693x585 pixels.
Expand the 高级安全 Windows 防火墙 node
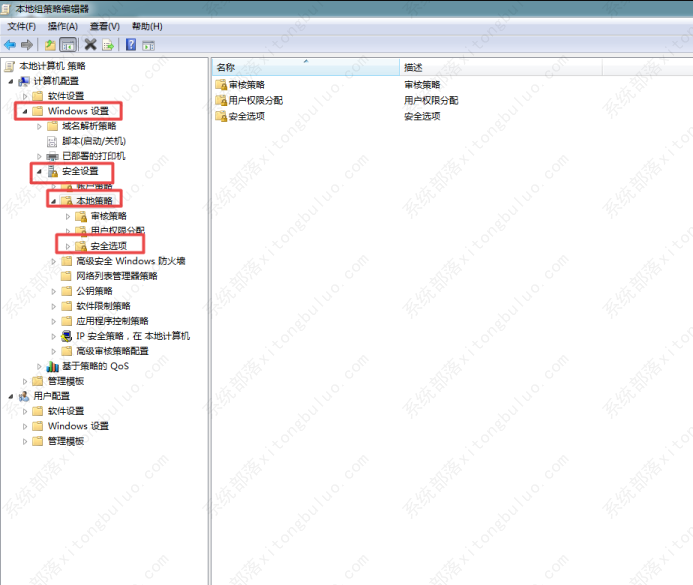(x=54, y=261)
